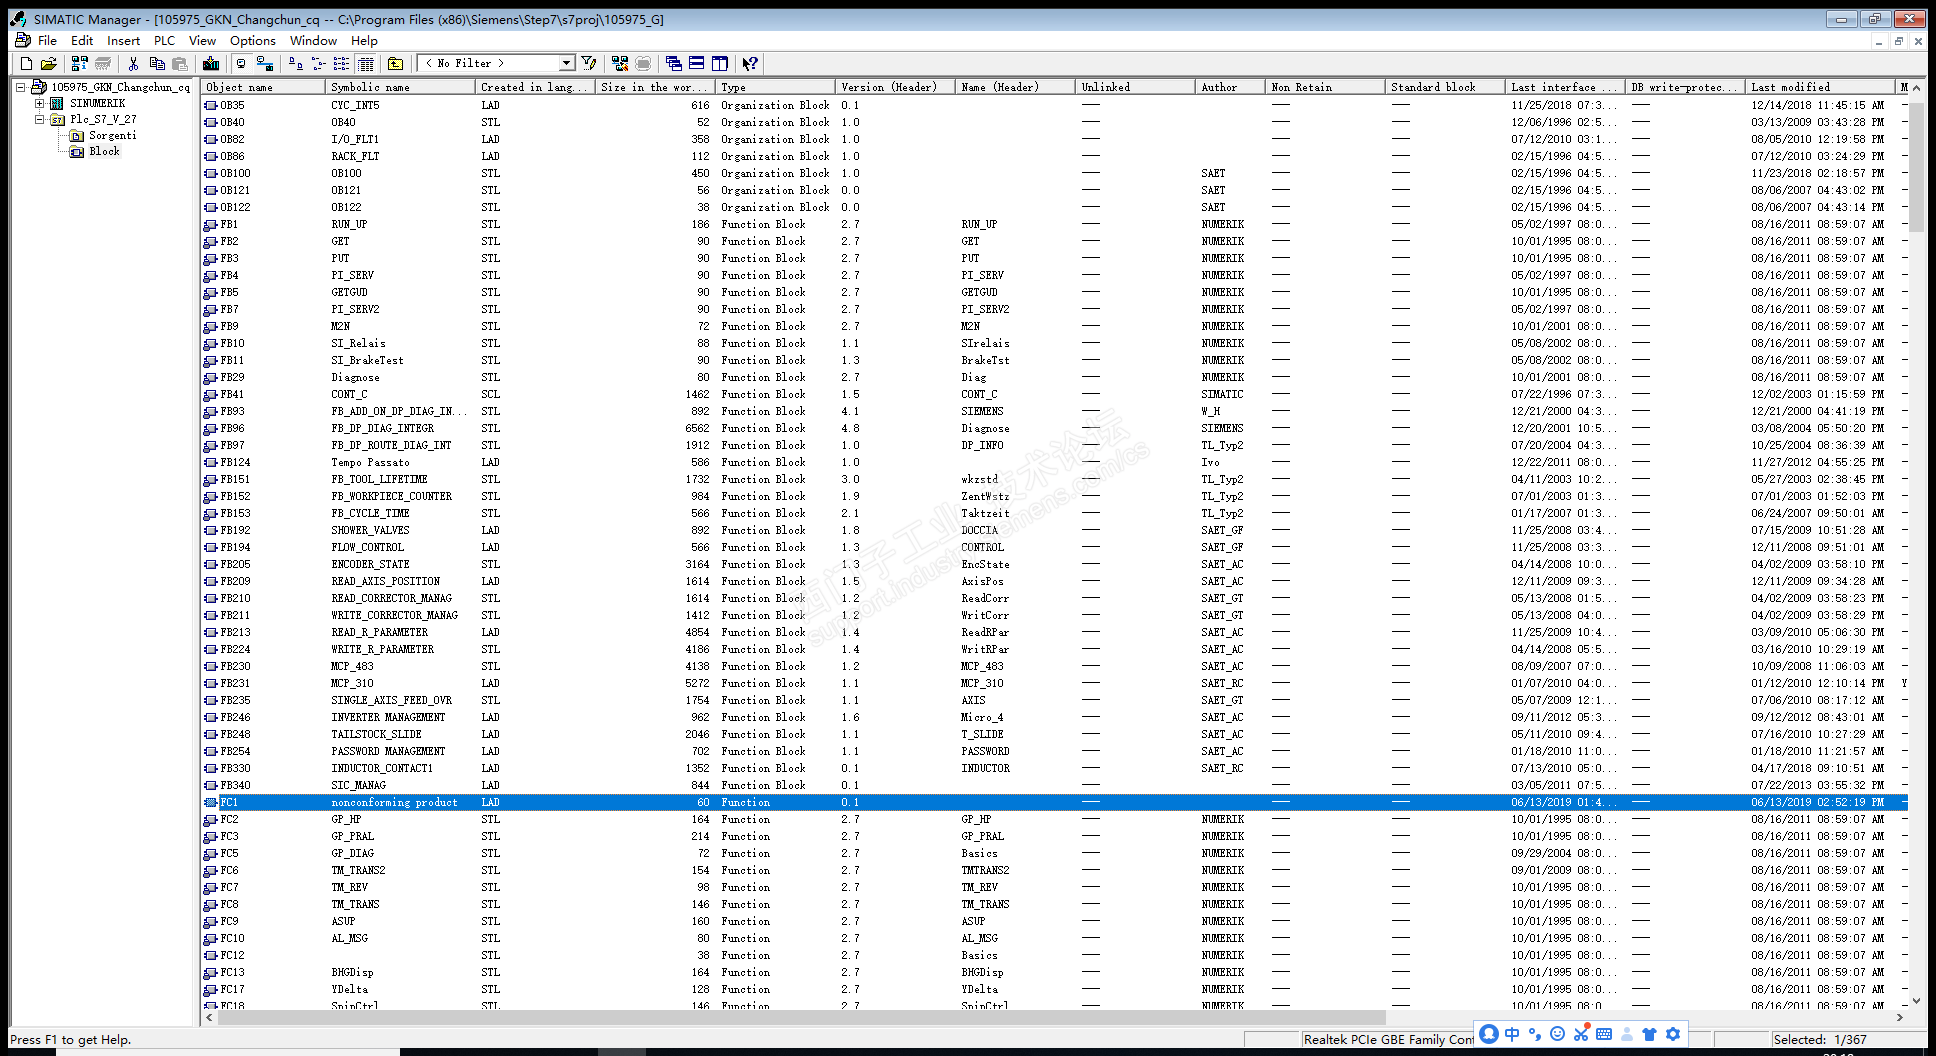Open the IME emoji smiley icon
The image size is (1936, 1056).
click(x=1557, y=1034)
